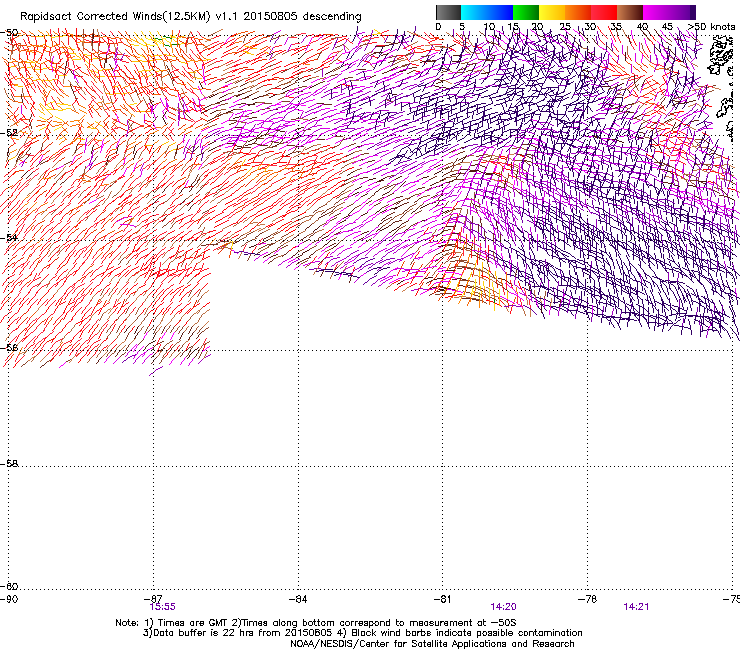The height and width of the screenshot is (650, 740).
Task: Click the "14:21" swath time label
Action: point(636,607)
